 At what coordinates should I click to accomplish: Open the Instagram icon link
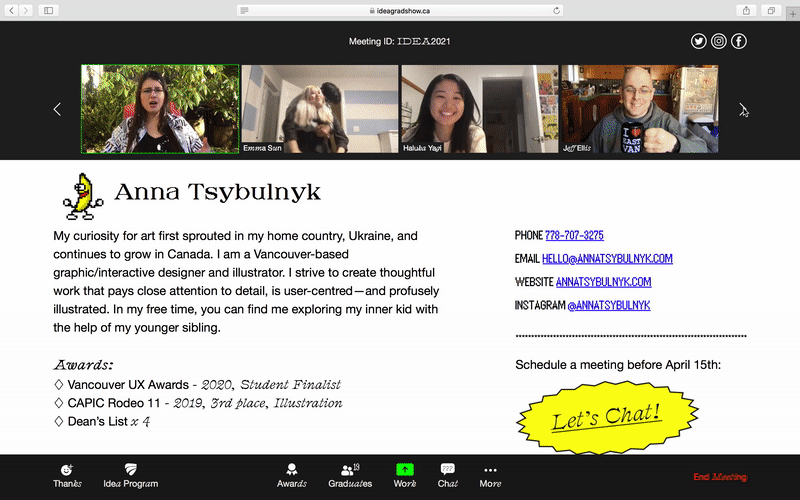click(x=719, y=41)
